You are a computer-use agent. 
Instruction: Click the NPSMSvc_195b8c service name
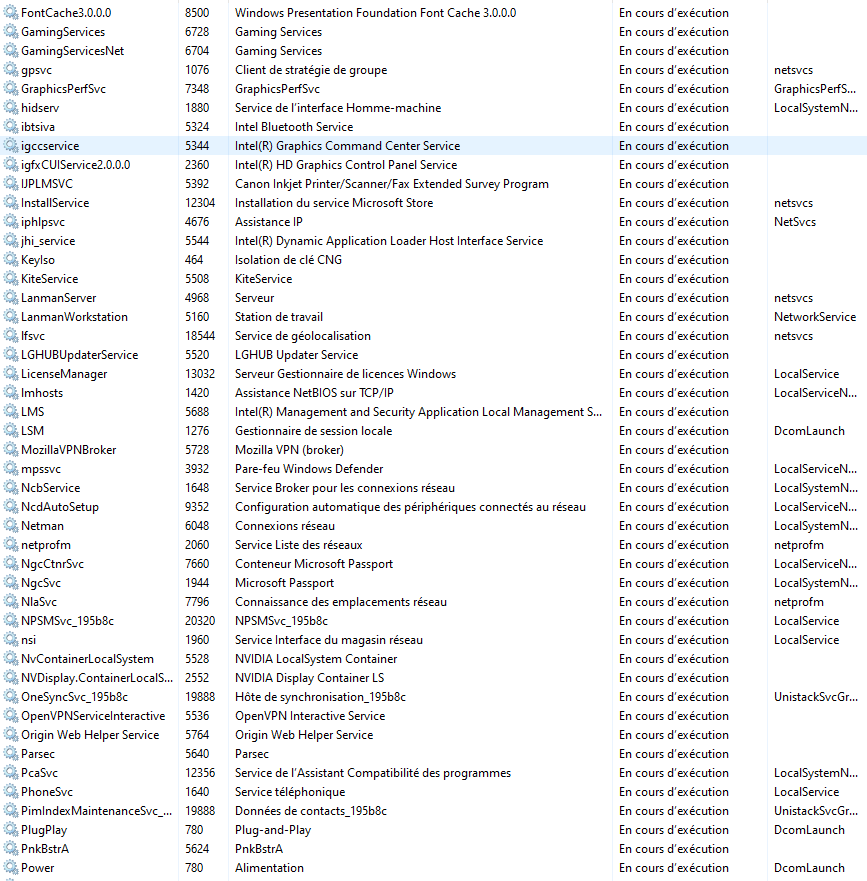pos(67,621)
